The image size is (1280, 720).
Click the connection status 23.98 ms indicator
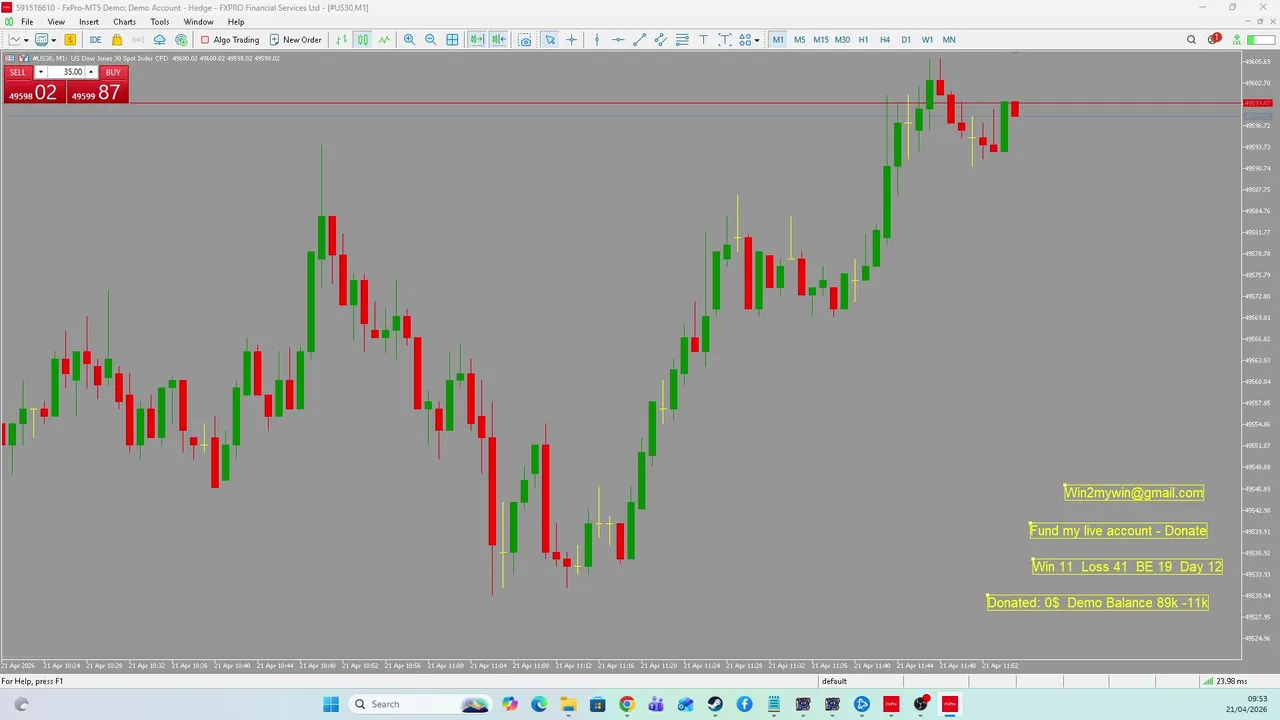(1225, 681)
